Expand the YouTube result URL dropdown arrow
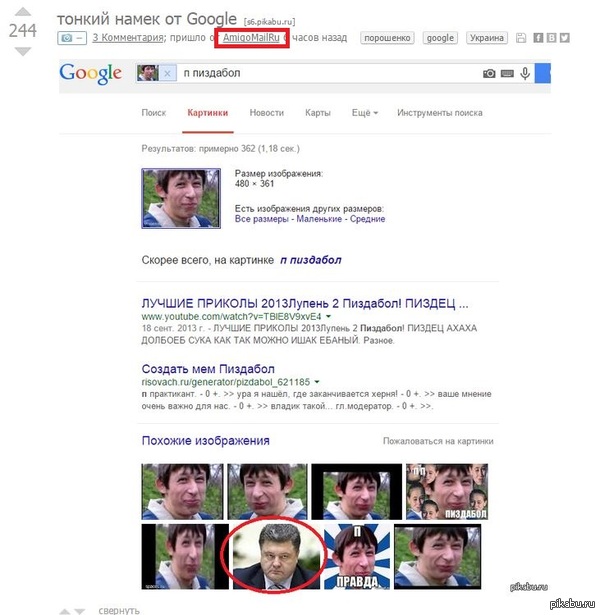Image resolution: width=600 pixels, height=615 pixels. 328,316
